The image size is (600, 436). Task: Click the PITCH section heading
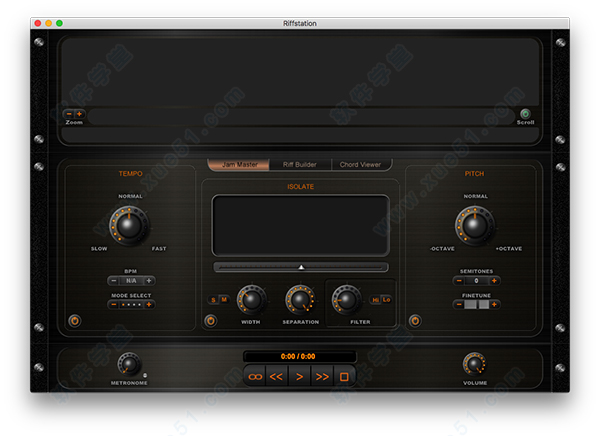click(x=474, y=174)
